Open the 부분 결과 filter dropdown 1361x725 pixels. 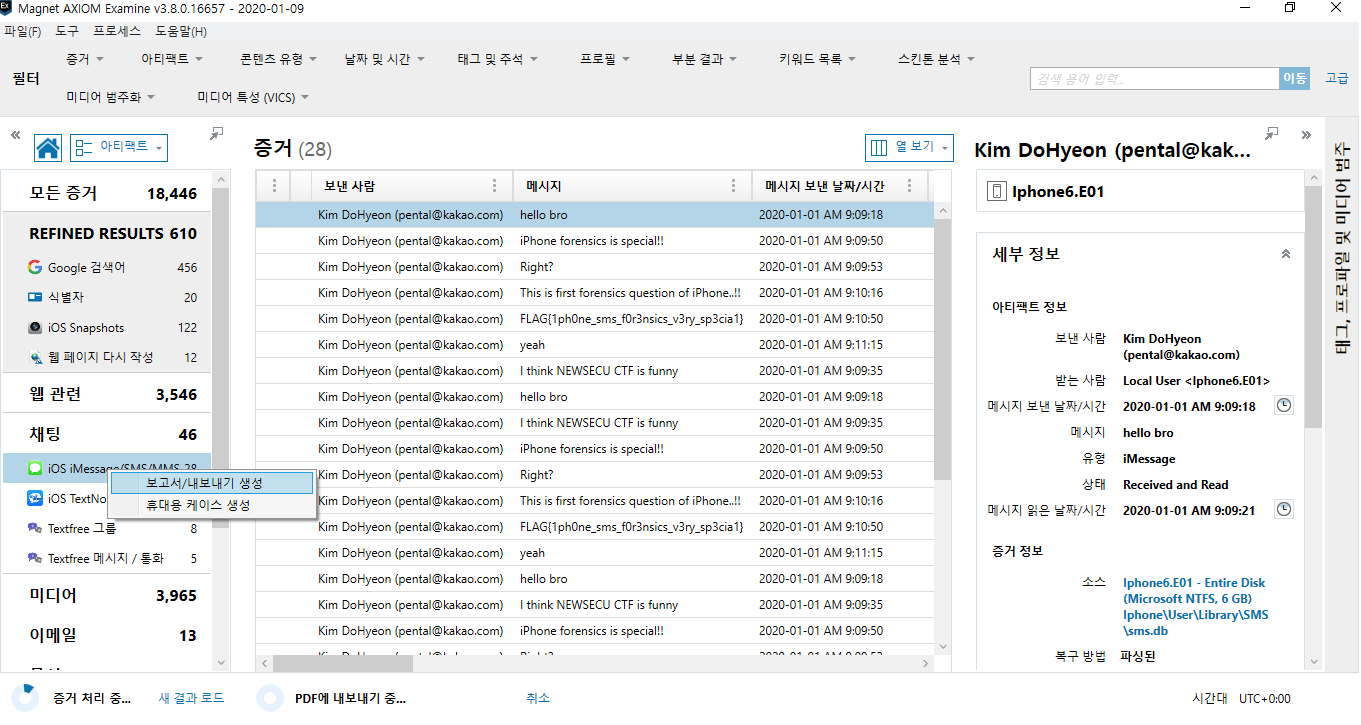(704, 59)
